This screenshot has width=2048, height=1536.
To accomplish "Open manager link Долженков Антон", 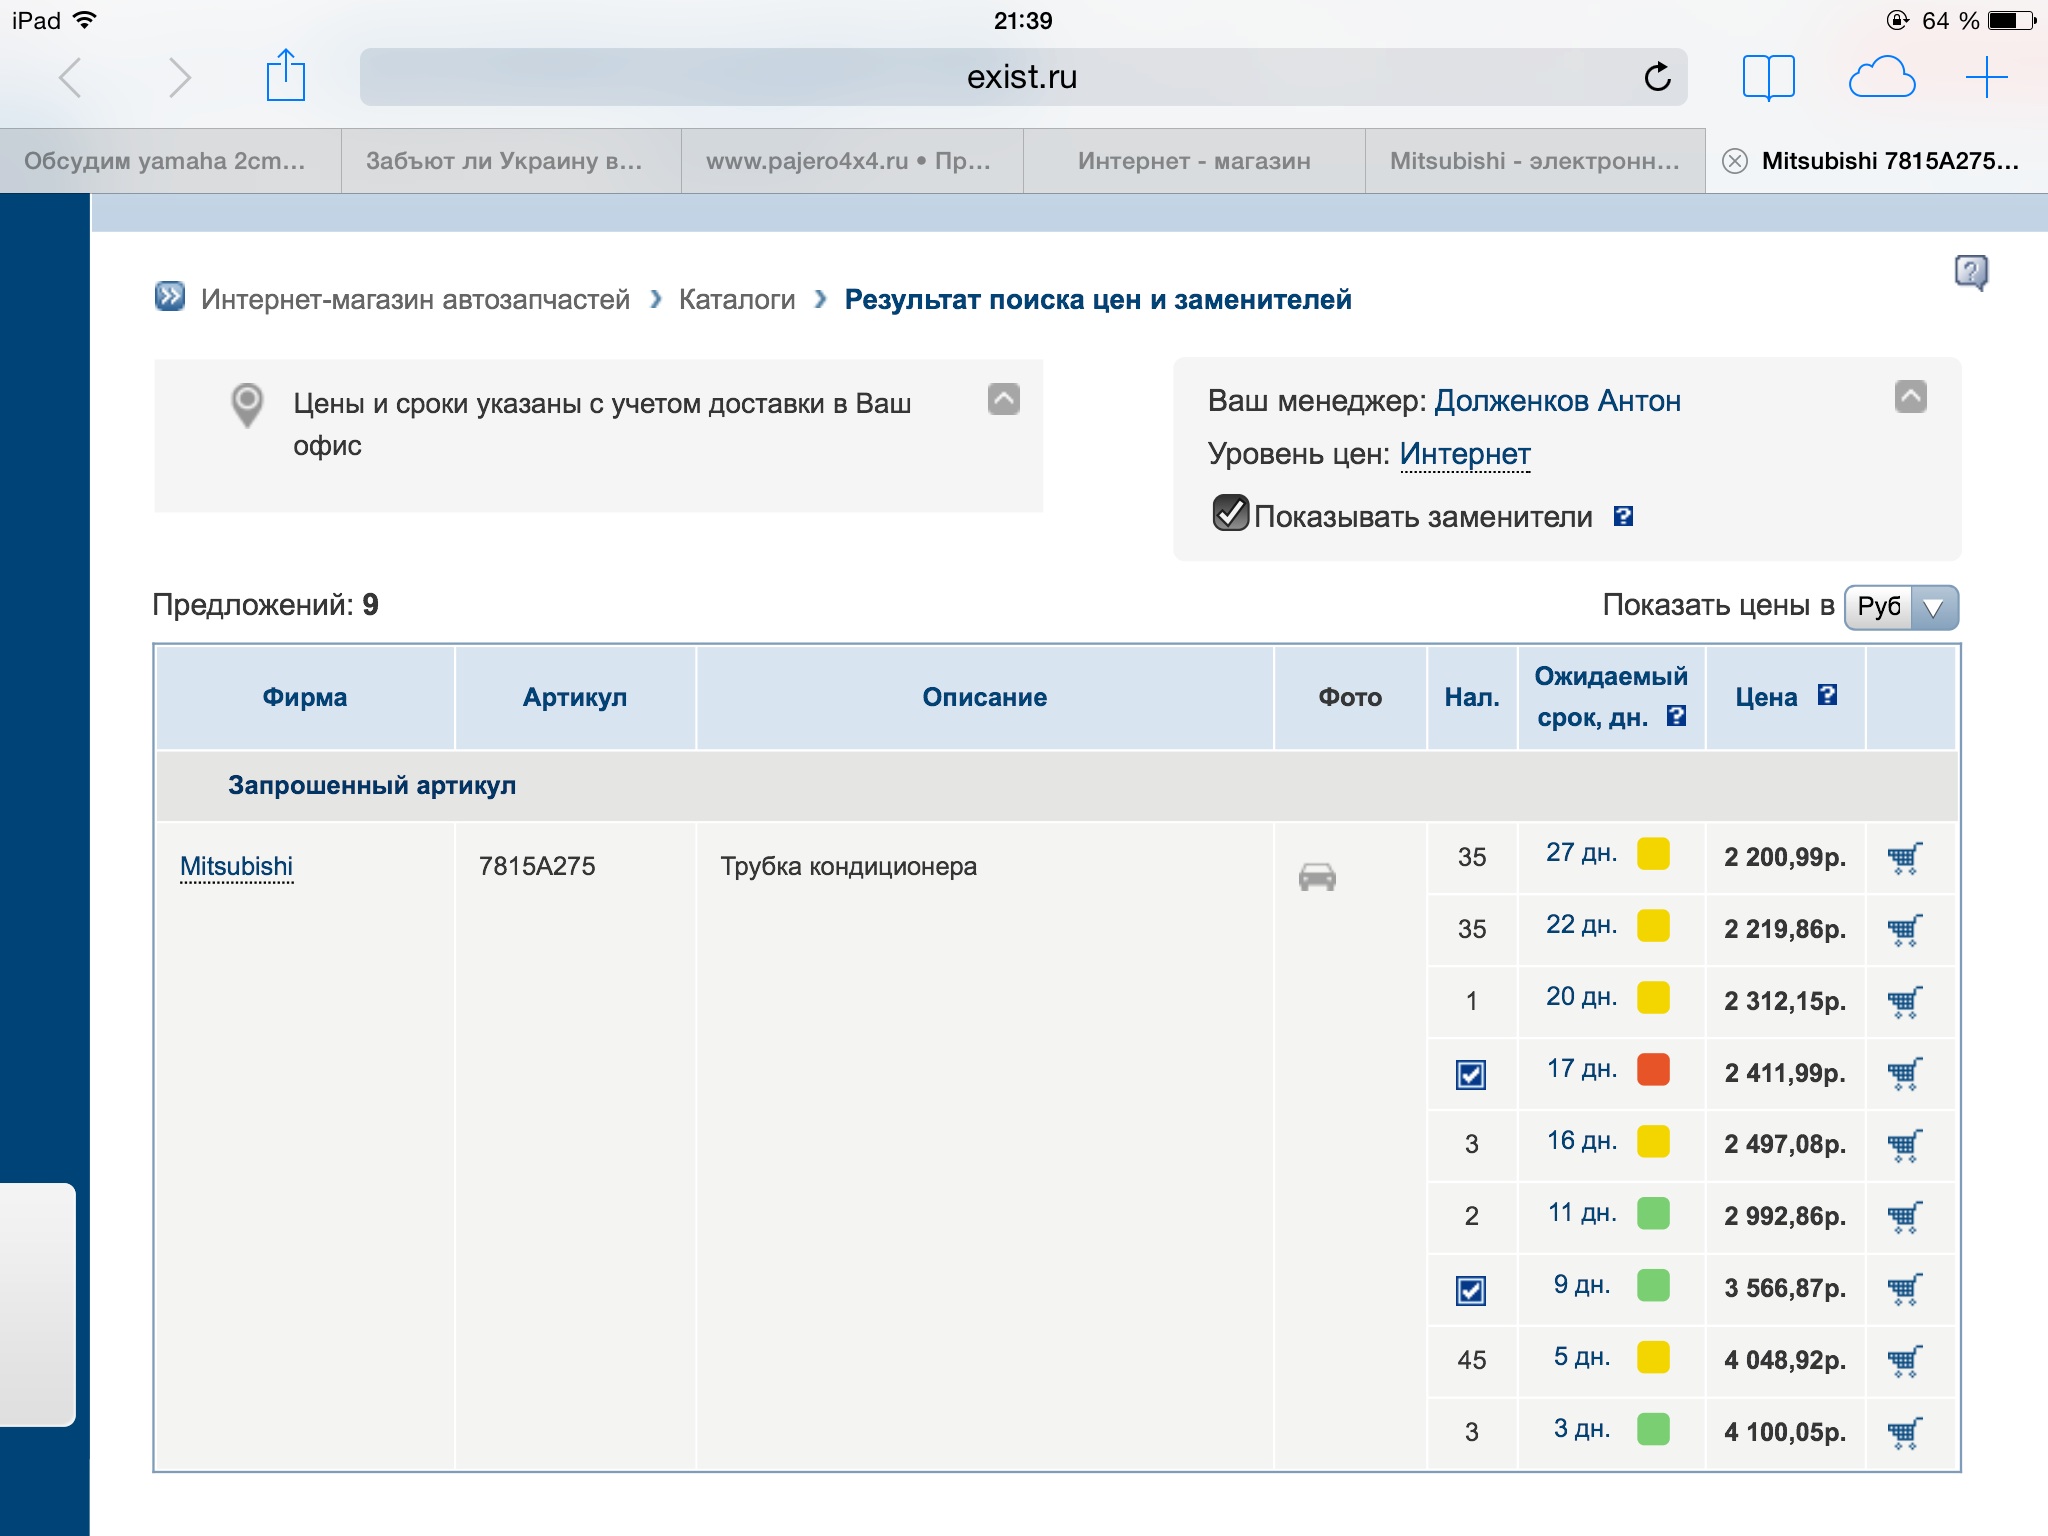I will [1557, 401].
